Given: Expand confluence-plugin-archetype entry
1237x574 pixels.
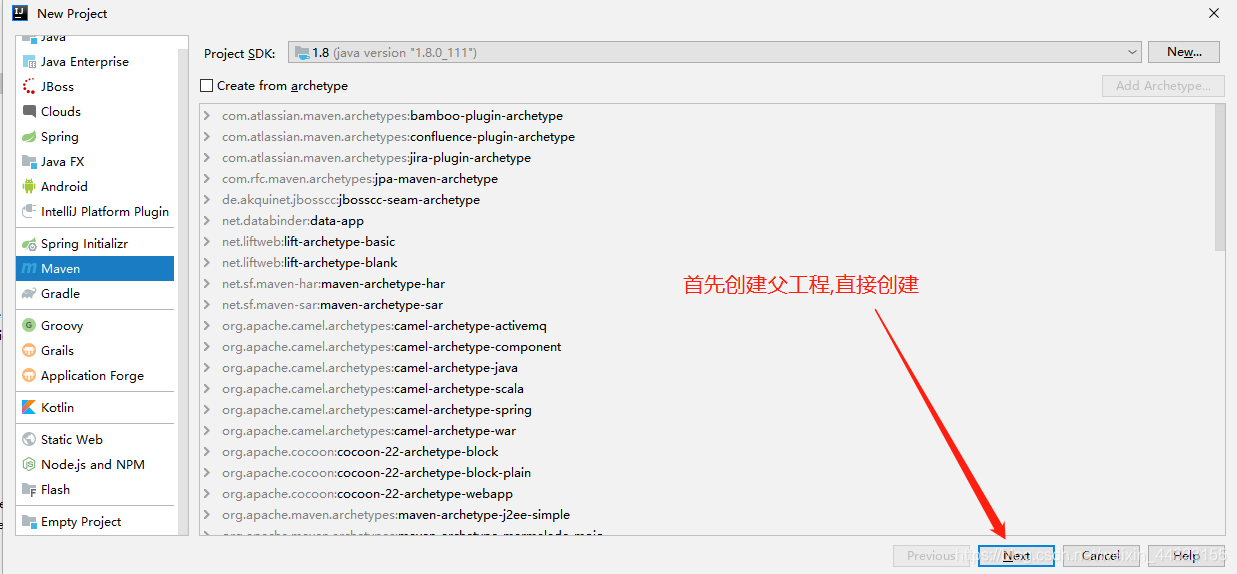Looking at the screenshot, I should tap(207, 137).
